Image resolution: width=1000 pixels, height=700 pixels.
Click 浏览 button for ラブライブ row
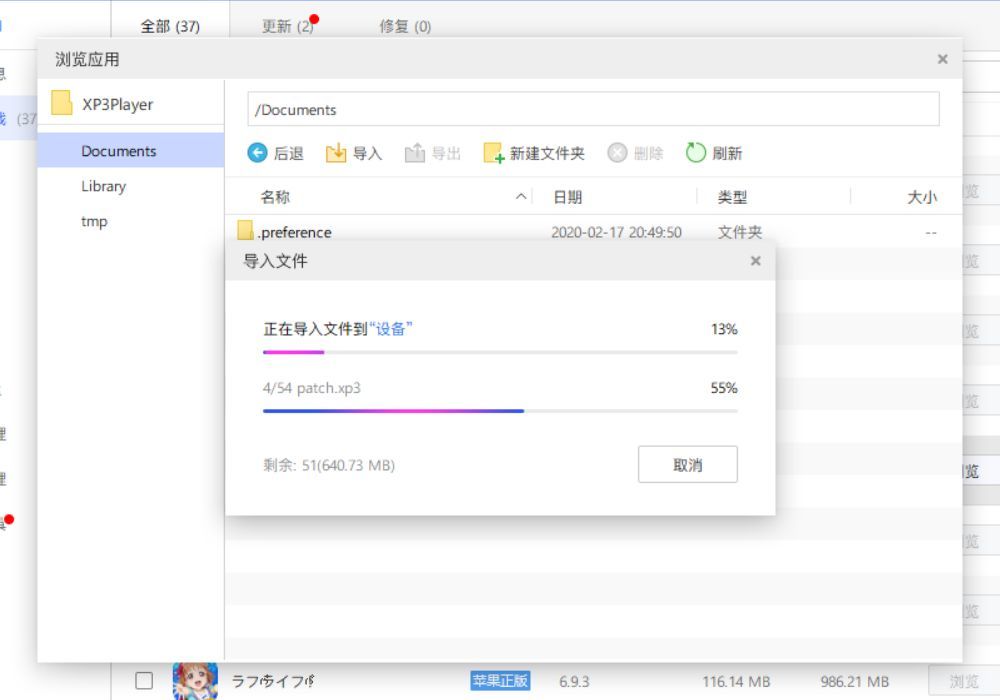[x=963, y=681]
